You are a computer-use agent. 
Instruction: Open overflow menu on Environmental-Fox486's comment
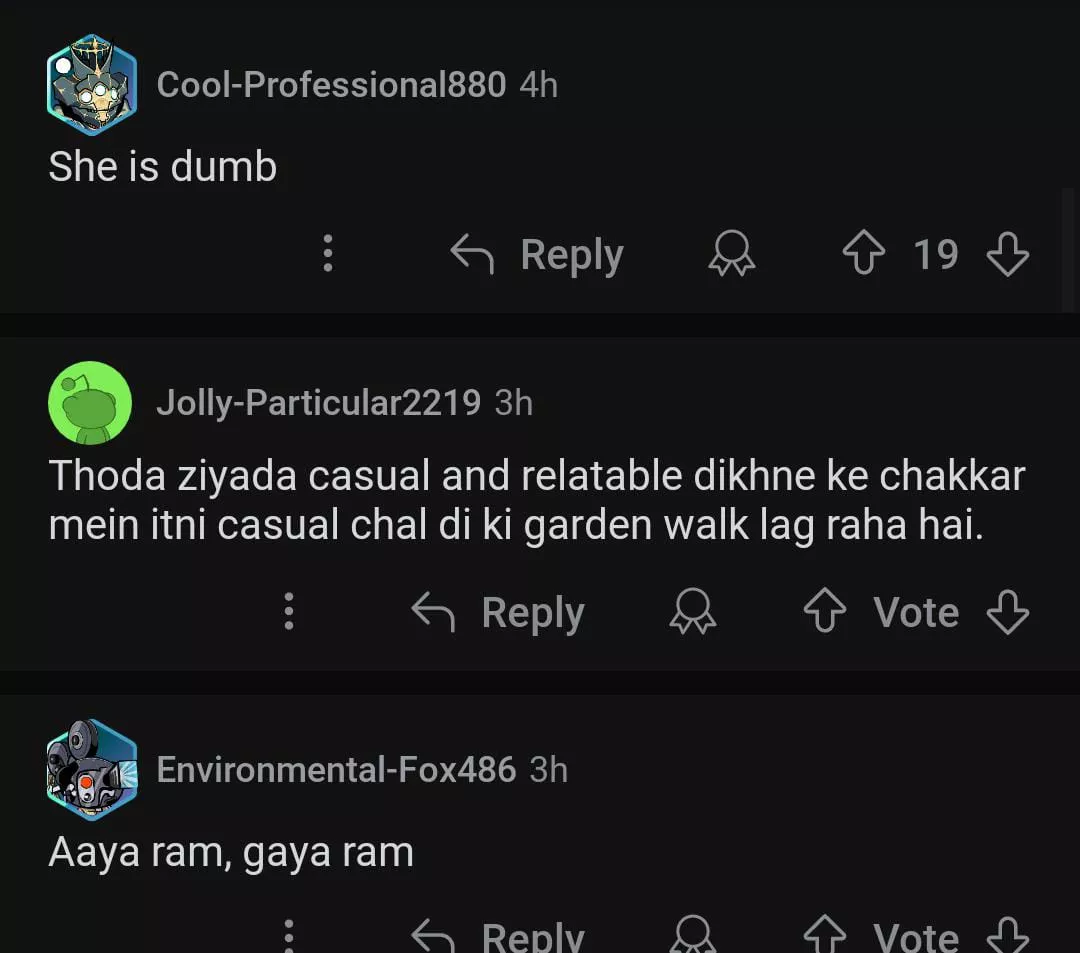(289, 936)
